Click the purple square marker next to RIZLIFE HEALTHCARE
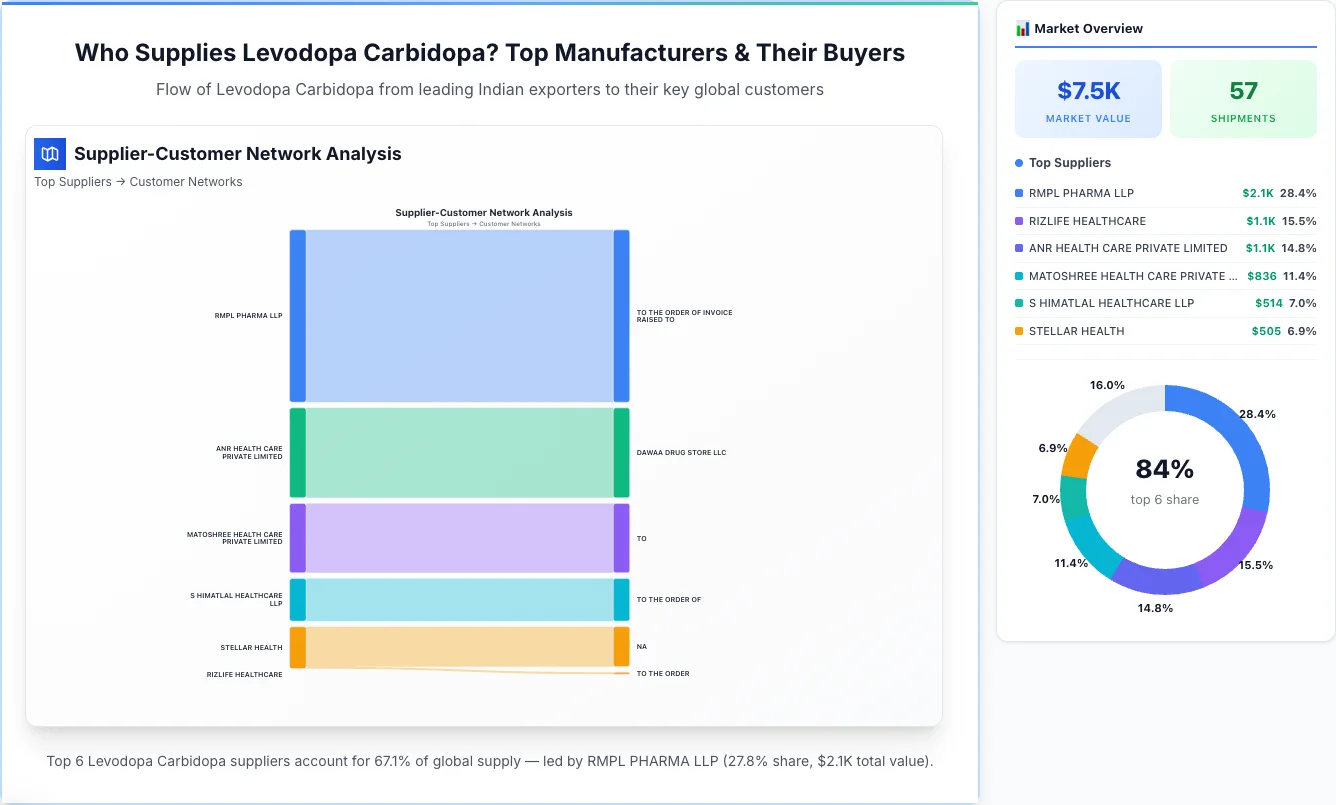 (1019, 221)
